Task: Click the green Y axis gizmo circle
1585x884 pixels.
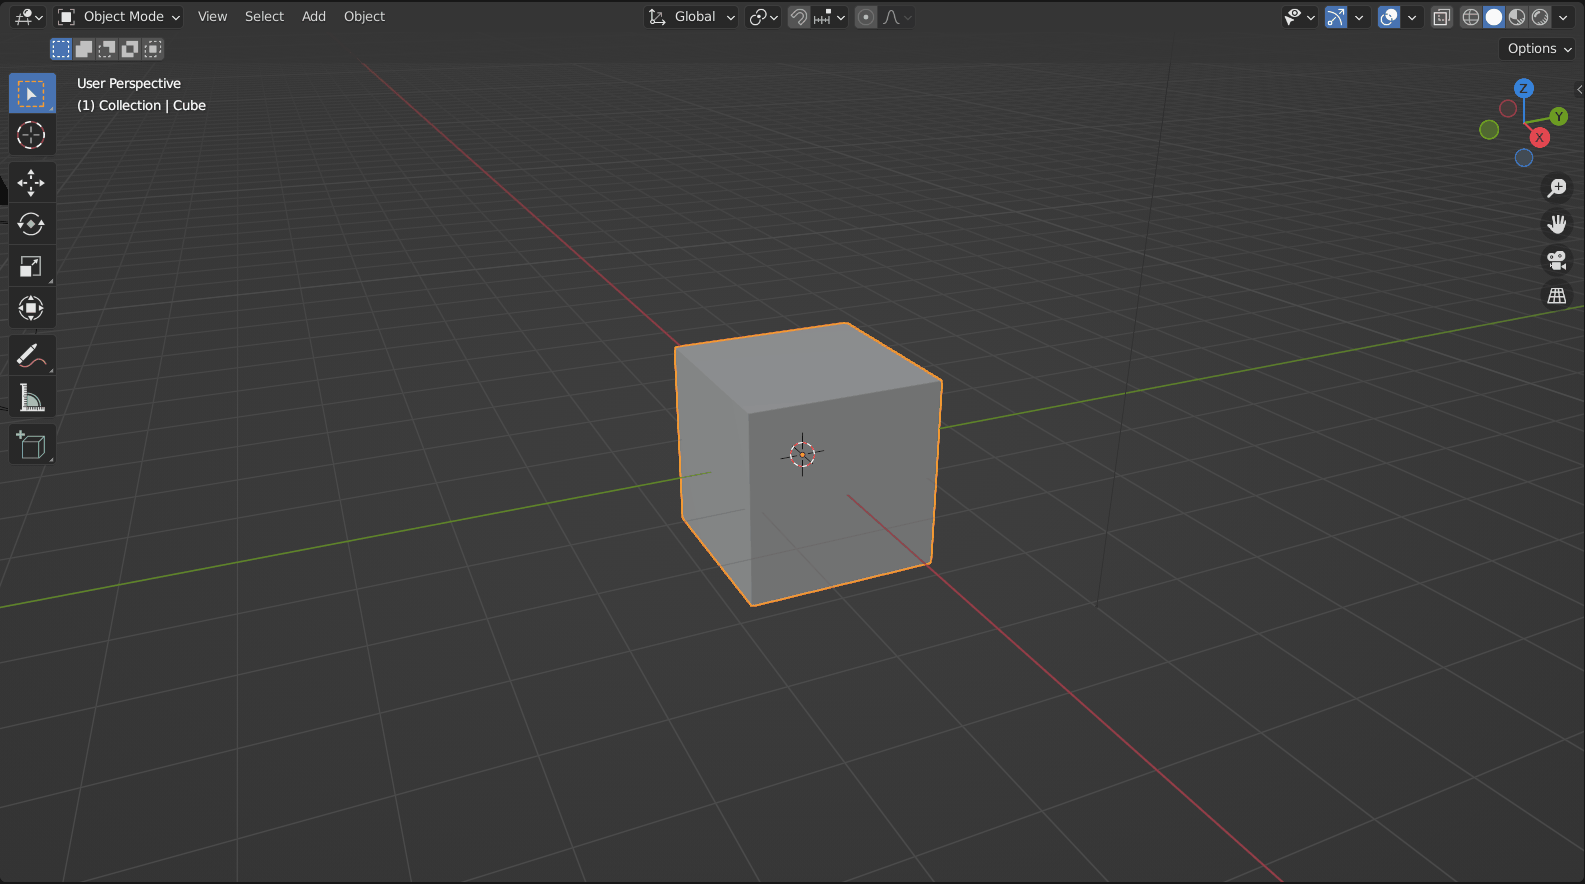Action: coord(1558,117)
